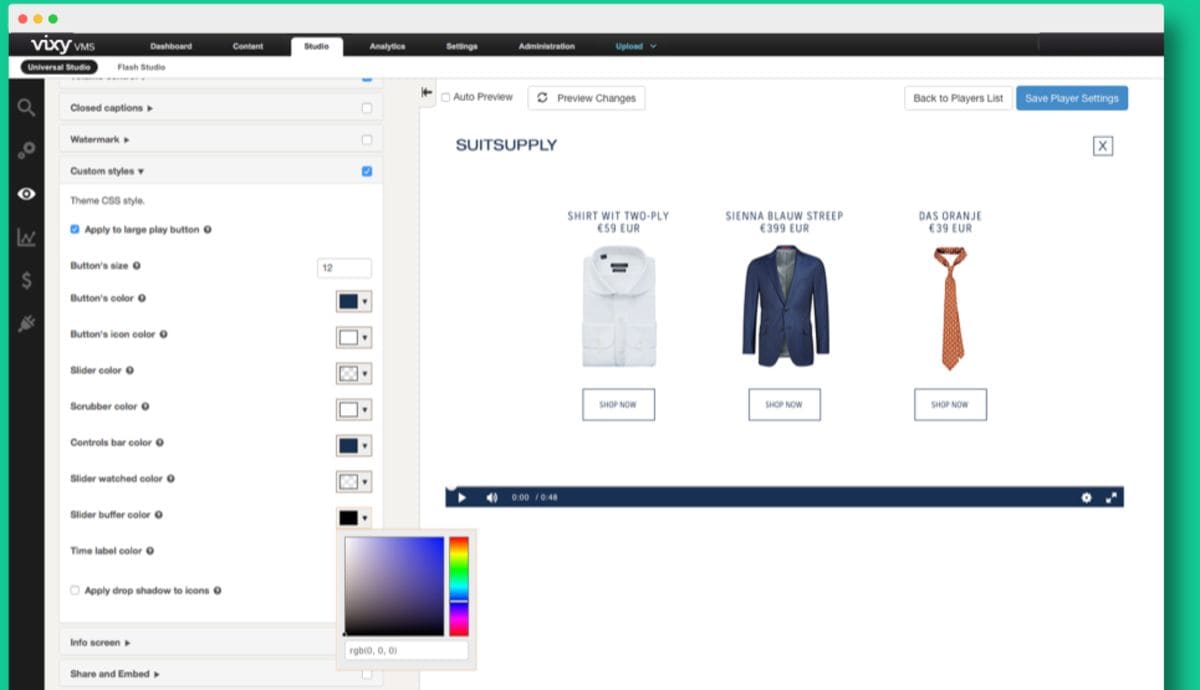Viewport: 1200px width, 690px height.
Task: Expand the Closed captions section
Action: tap(111, 107)
